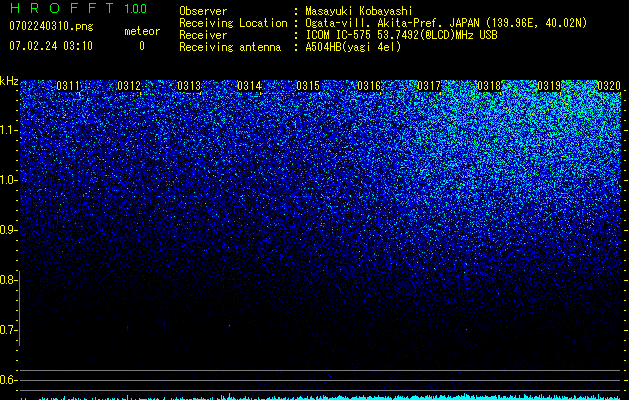Click the 0311 time marker label

click(68, 85)
